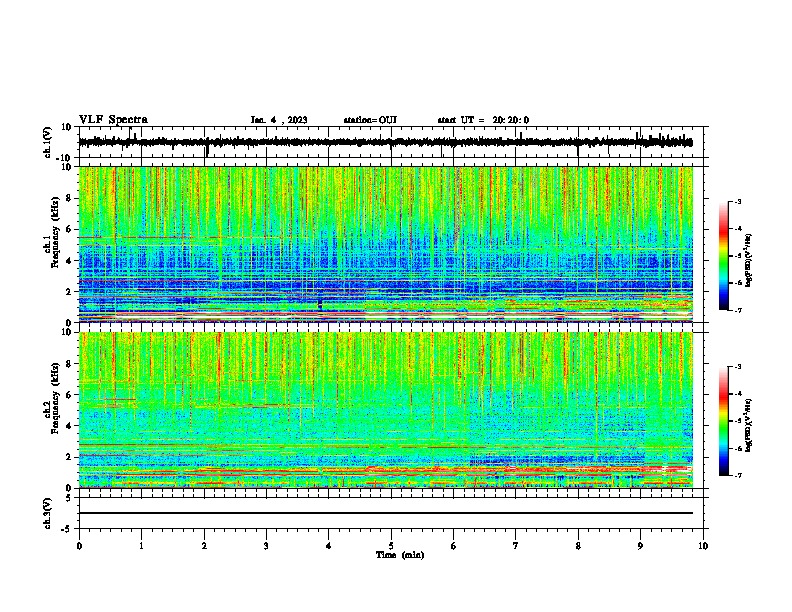Click time axis tick label "1"

(x=142, y=546)
